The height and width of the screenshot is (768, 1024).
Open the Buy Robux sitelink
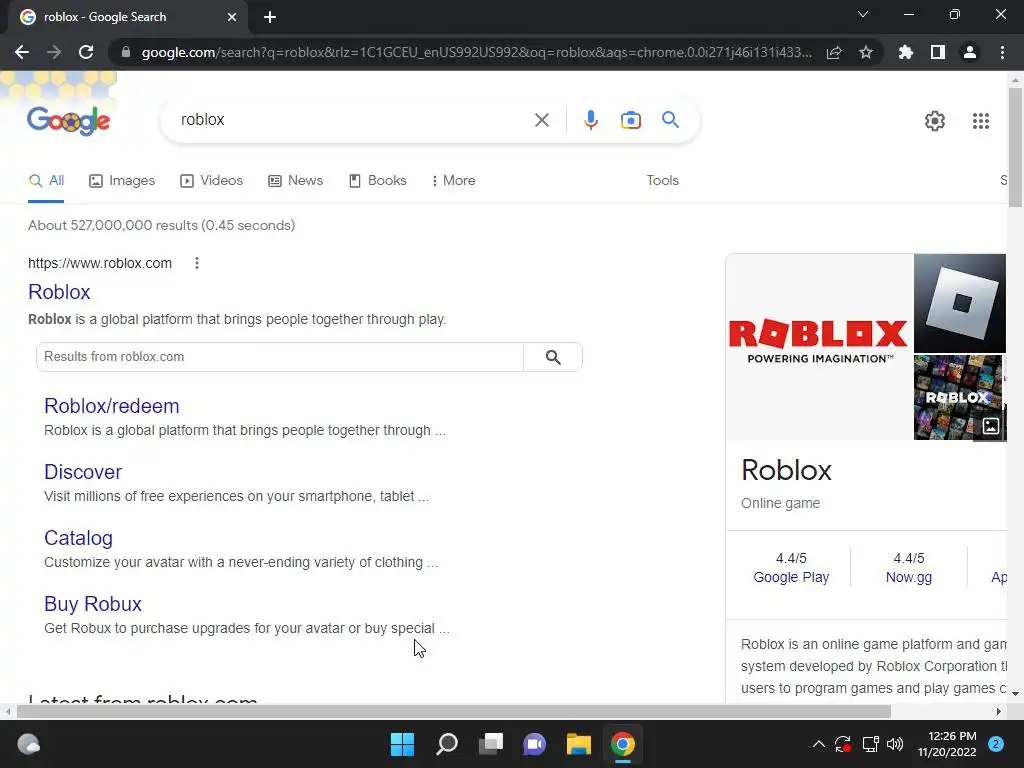(93, 604)
